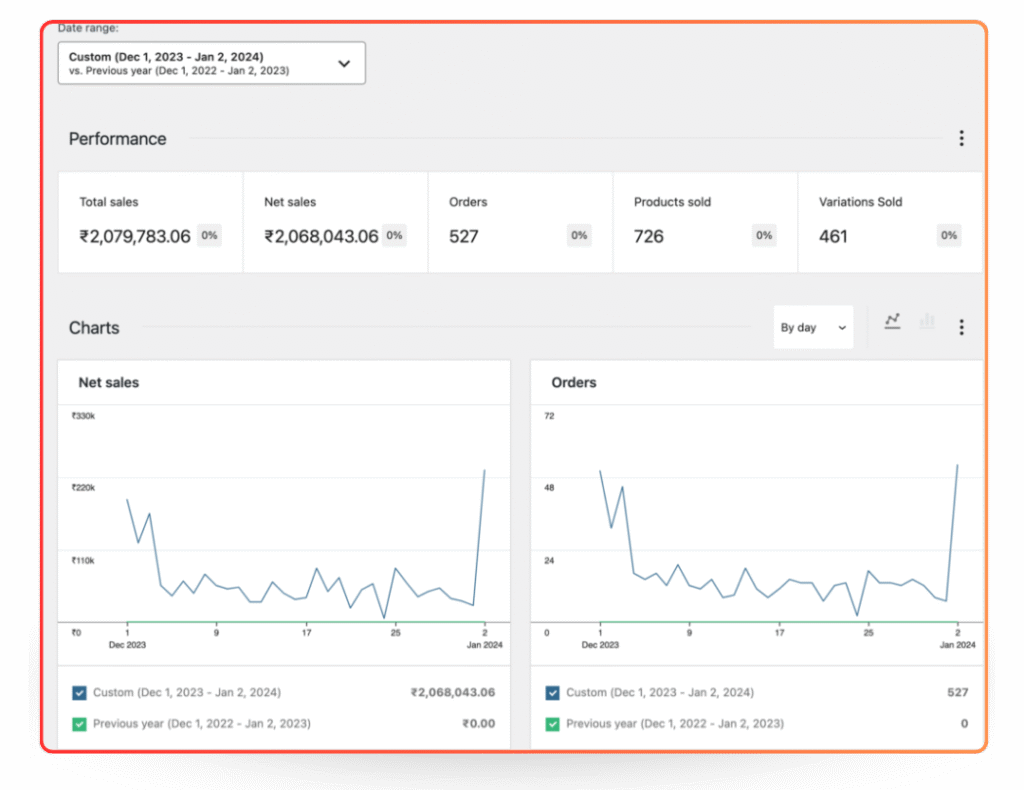The image size is (1024, 790).
Task: Toggle Custom date range in Orders legend
Action: click(x=553, y=693)
